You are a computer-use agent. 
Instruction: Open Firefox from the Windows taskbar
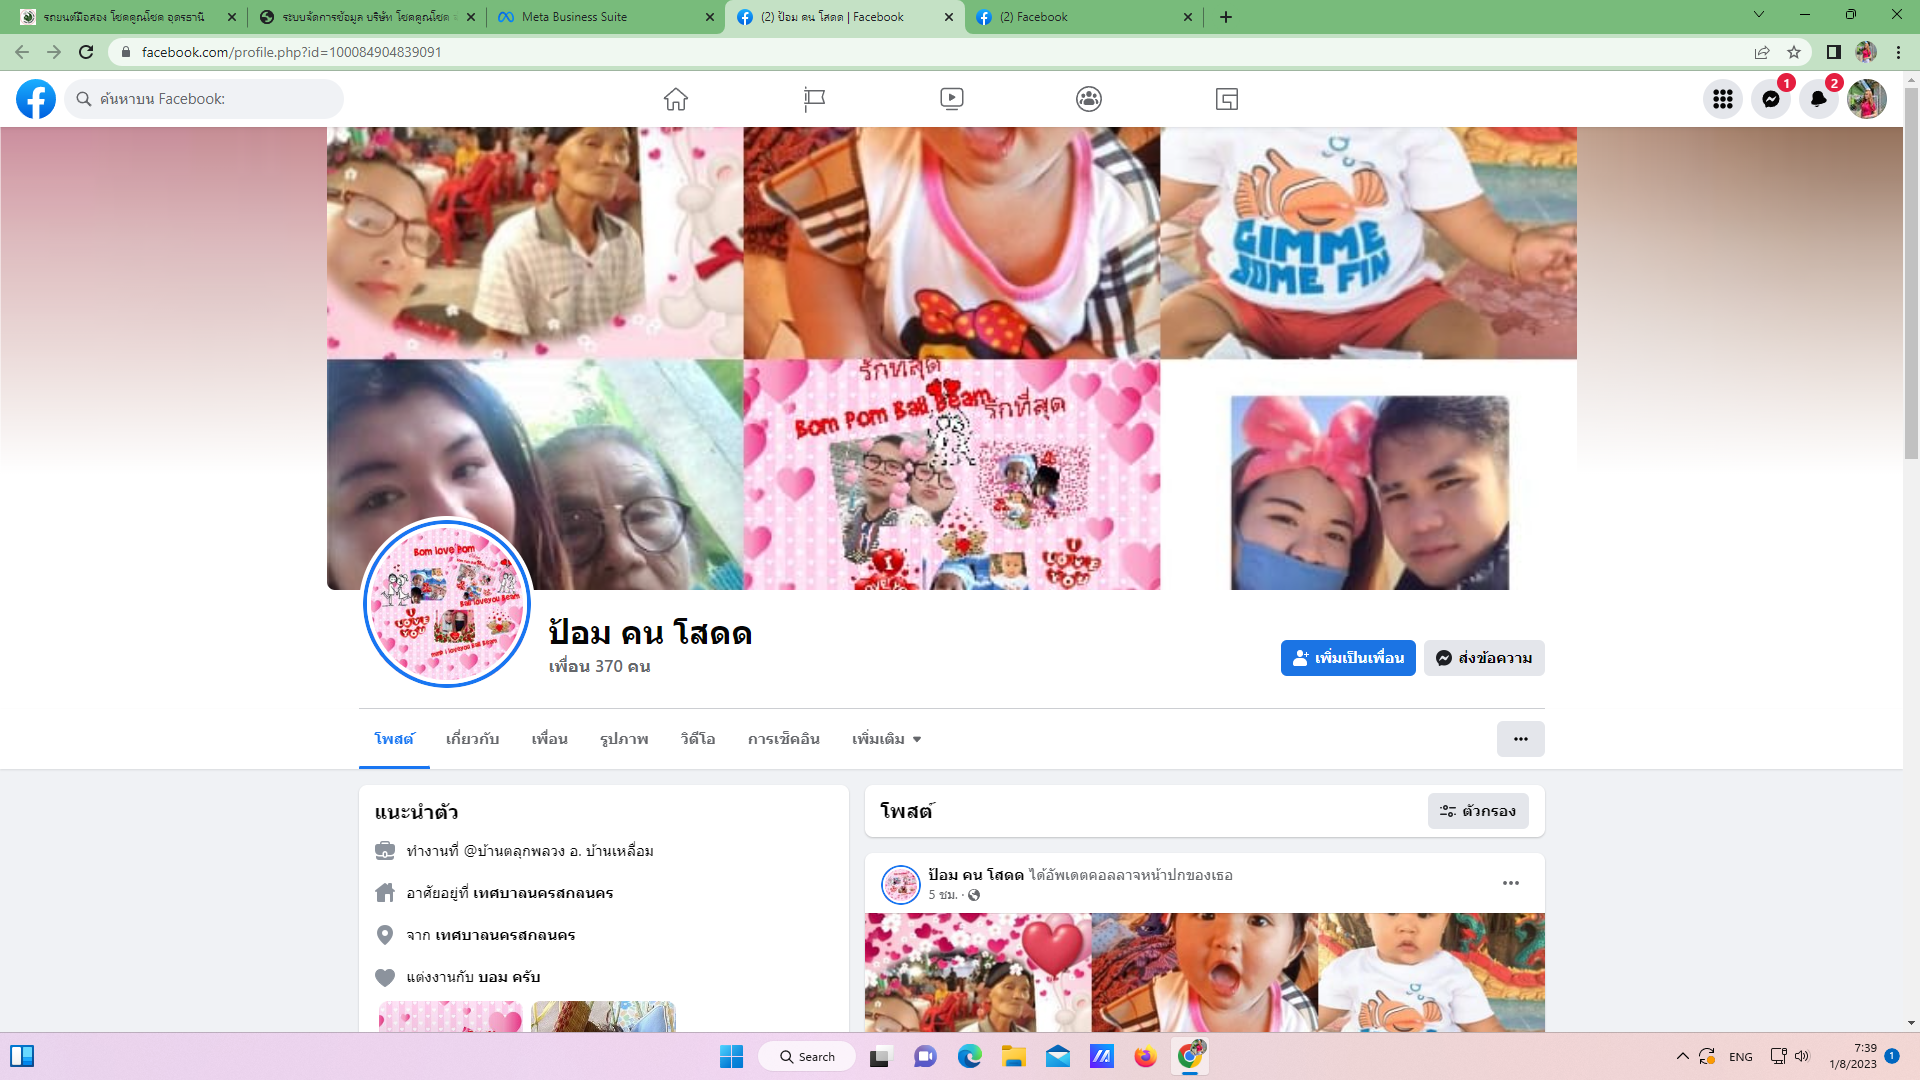point(1145,1057)
